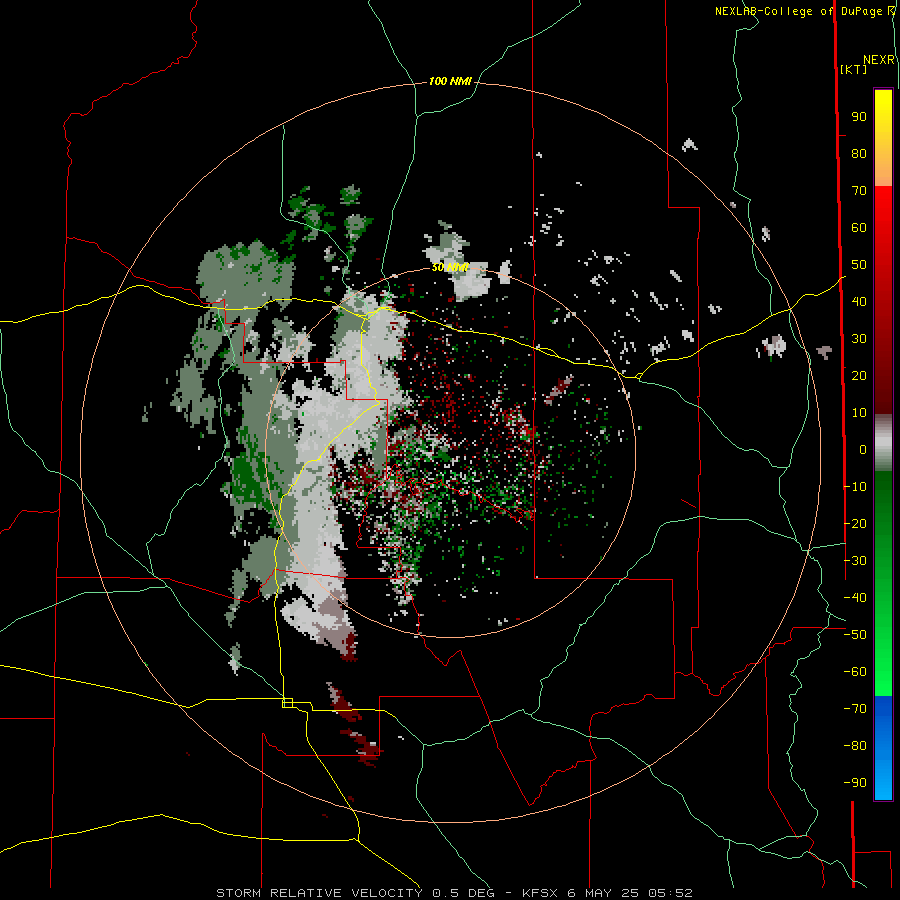900x900 pixels.
Task: Click the -60 knot scale label
Action: click(855, 672)
